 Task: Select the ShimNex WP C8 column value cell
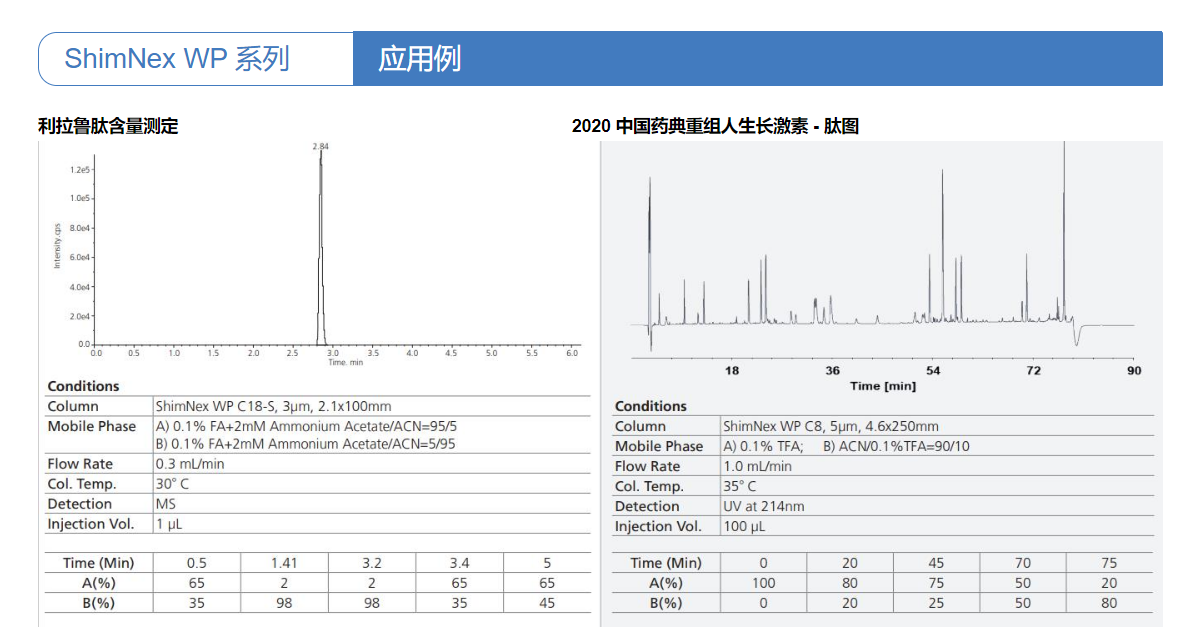tap(830, 426)
